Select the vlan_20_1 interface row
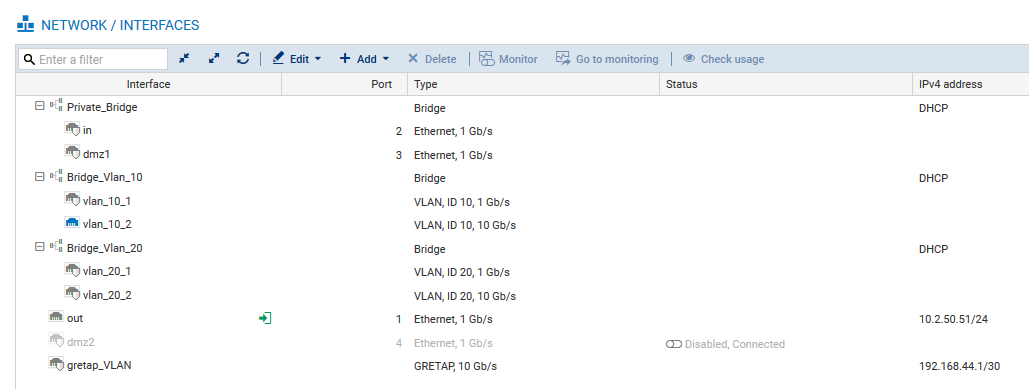Screen dimensions: 1029x389 [x=522, y=271]
